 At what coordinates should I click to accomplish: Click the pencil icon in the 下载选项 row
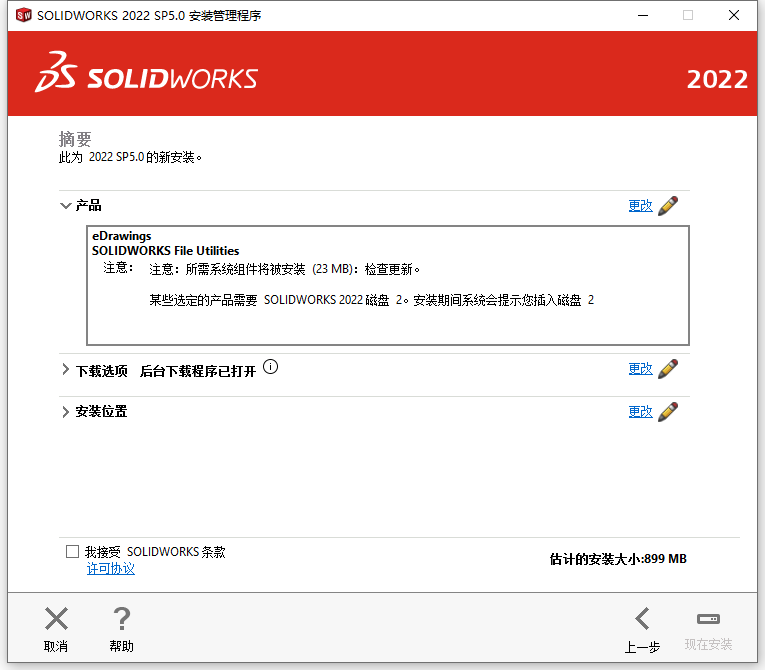point(668,369)
